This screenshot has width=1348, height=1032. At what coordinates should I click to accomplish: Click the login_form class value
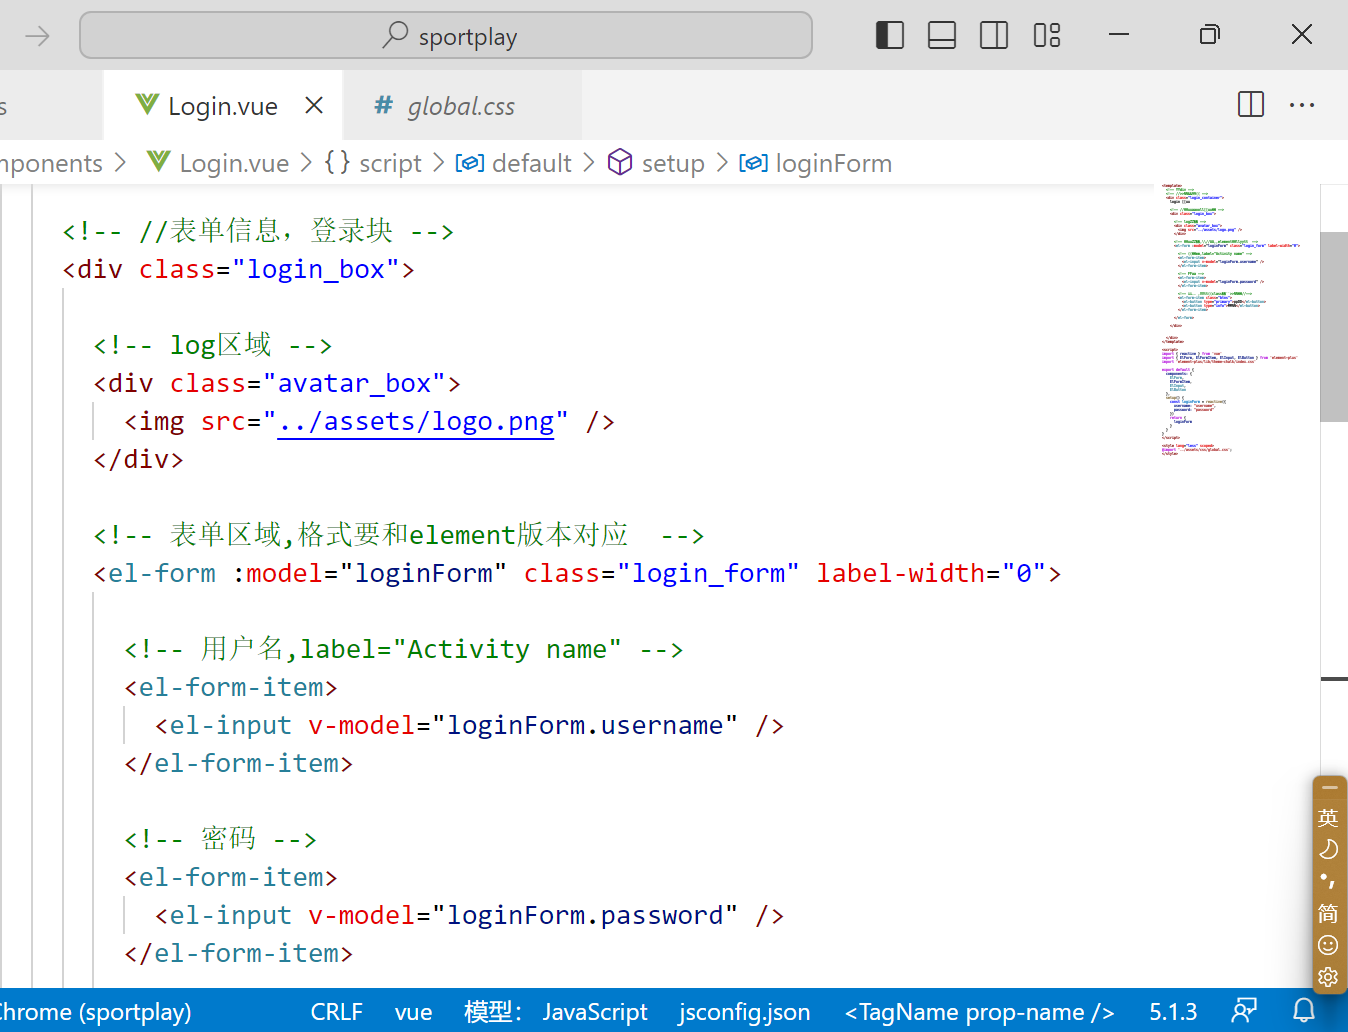pyautogui.click(x=708, y=574)
